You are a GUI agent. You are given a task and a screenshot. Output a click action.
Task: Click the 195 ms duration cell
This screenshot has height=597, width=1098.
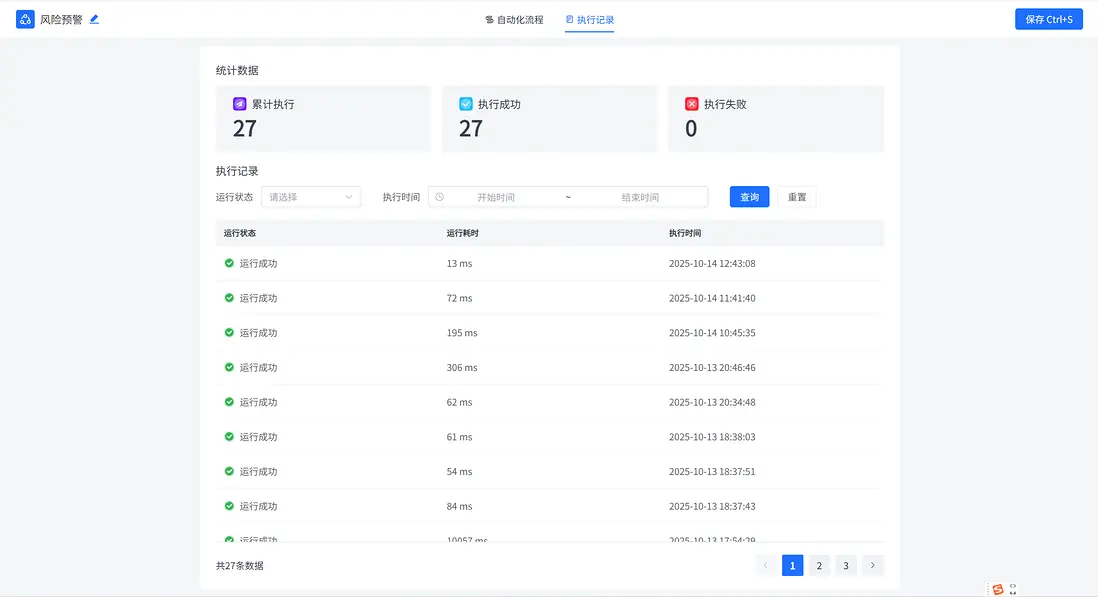pos(462,333)
